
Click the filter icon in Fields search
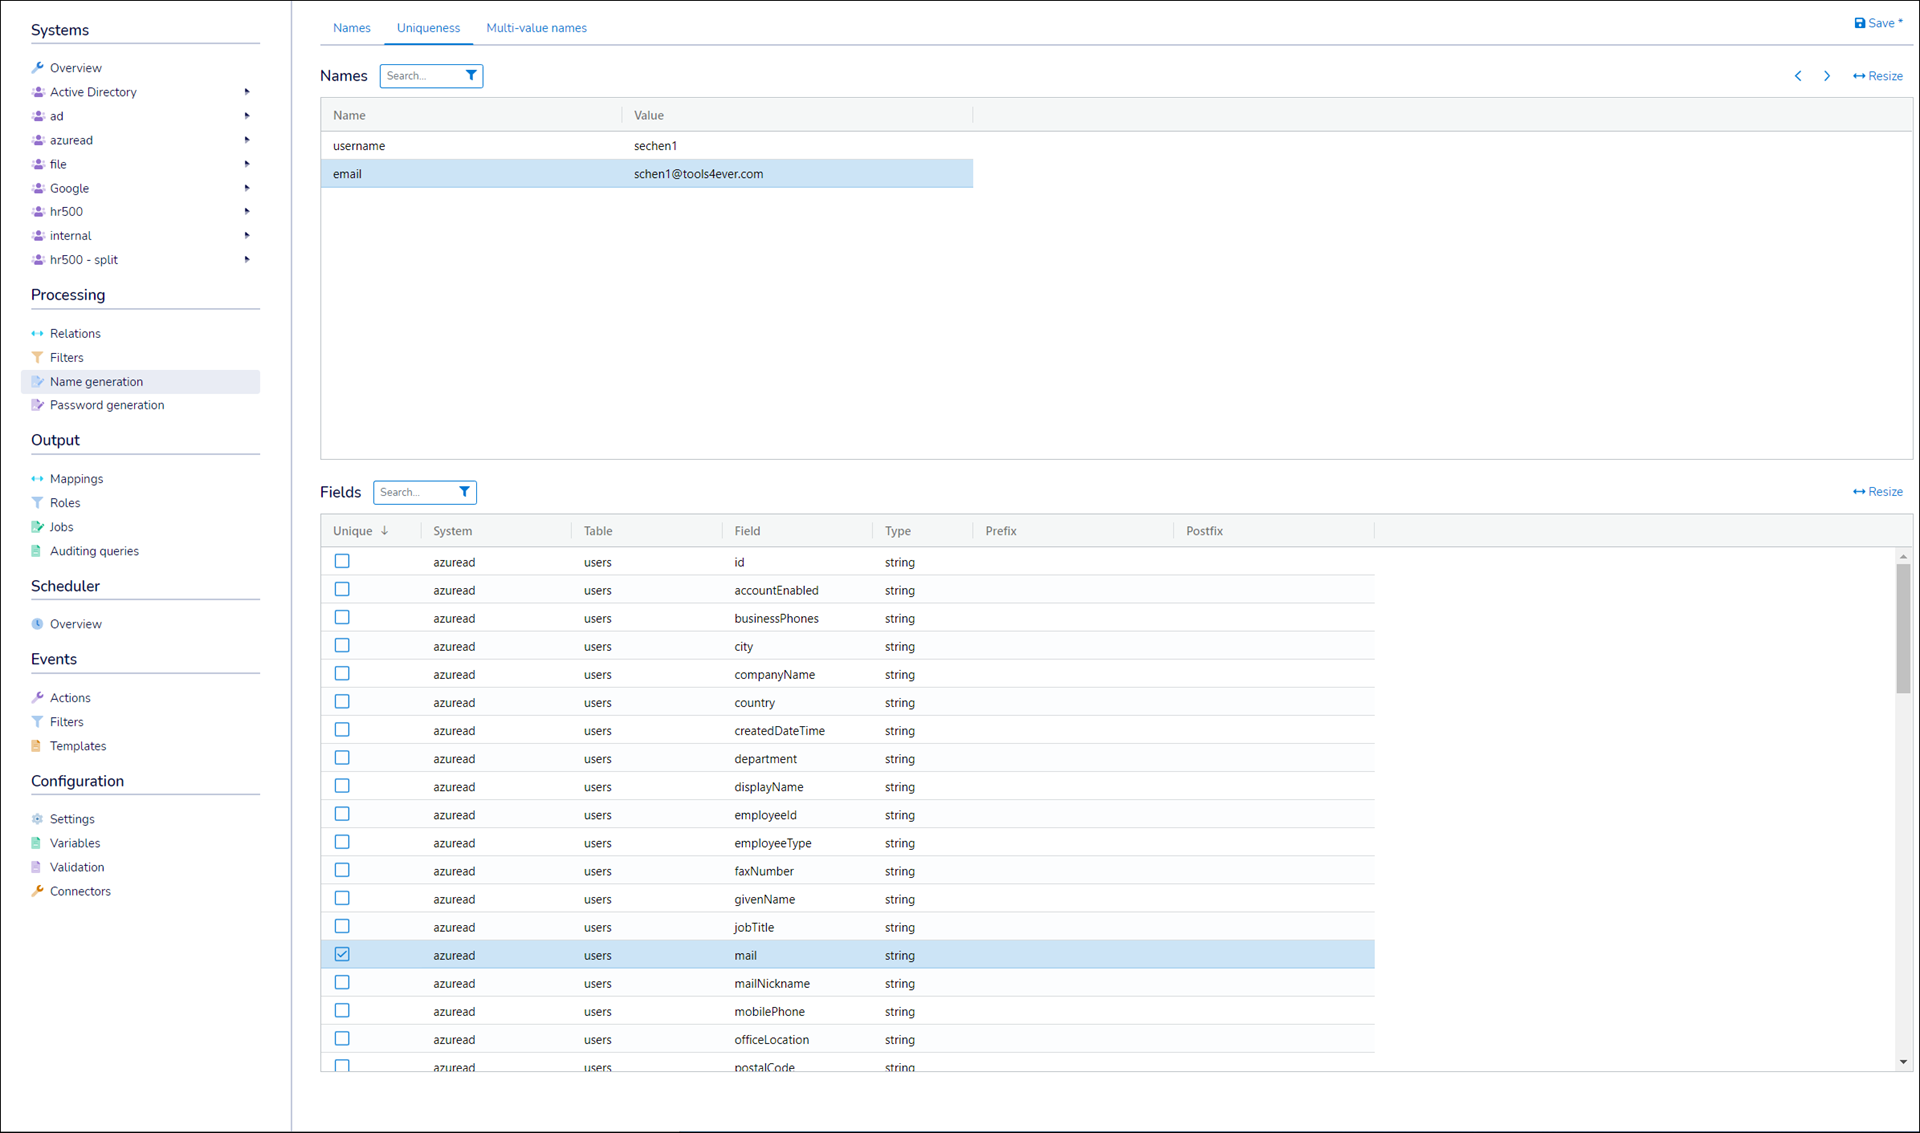pos(464,492)
